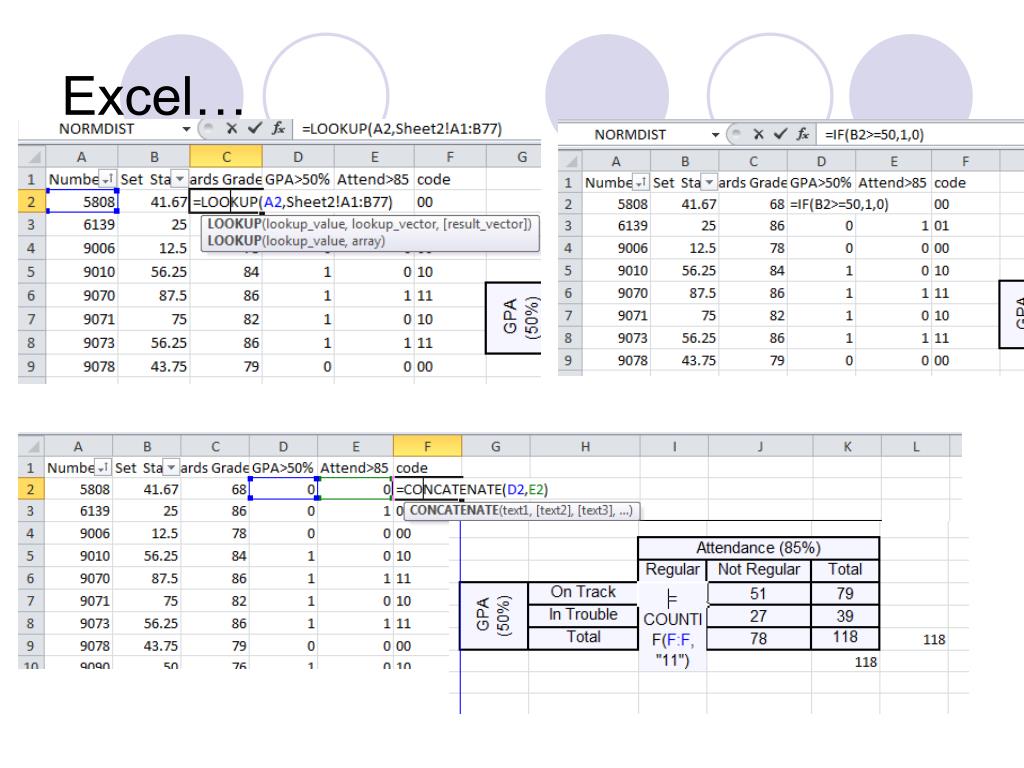Click value 39 in the Total column

844,616
